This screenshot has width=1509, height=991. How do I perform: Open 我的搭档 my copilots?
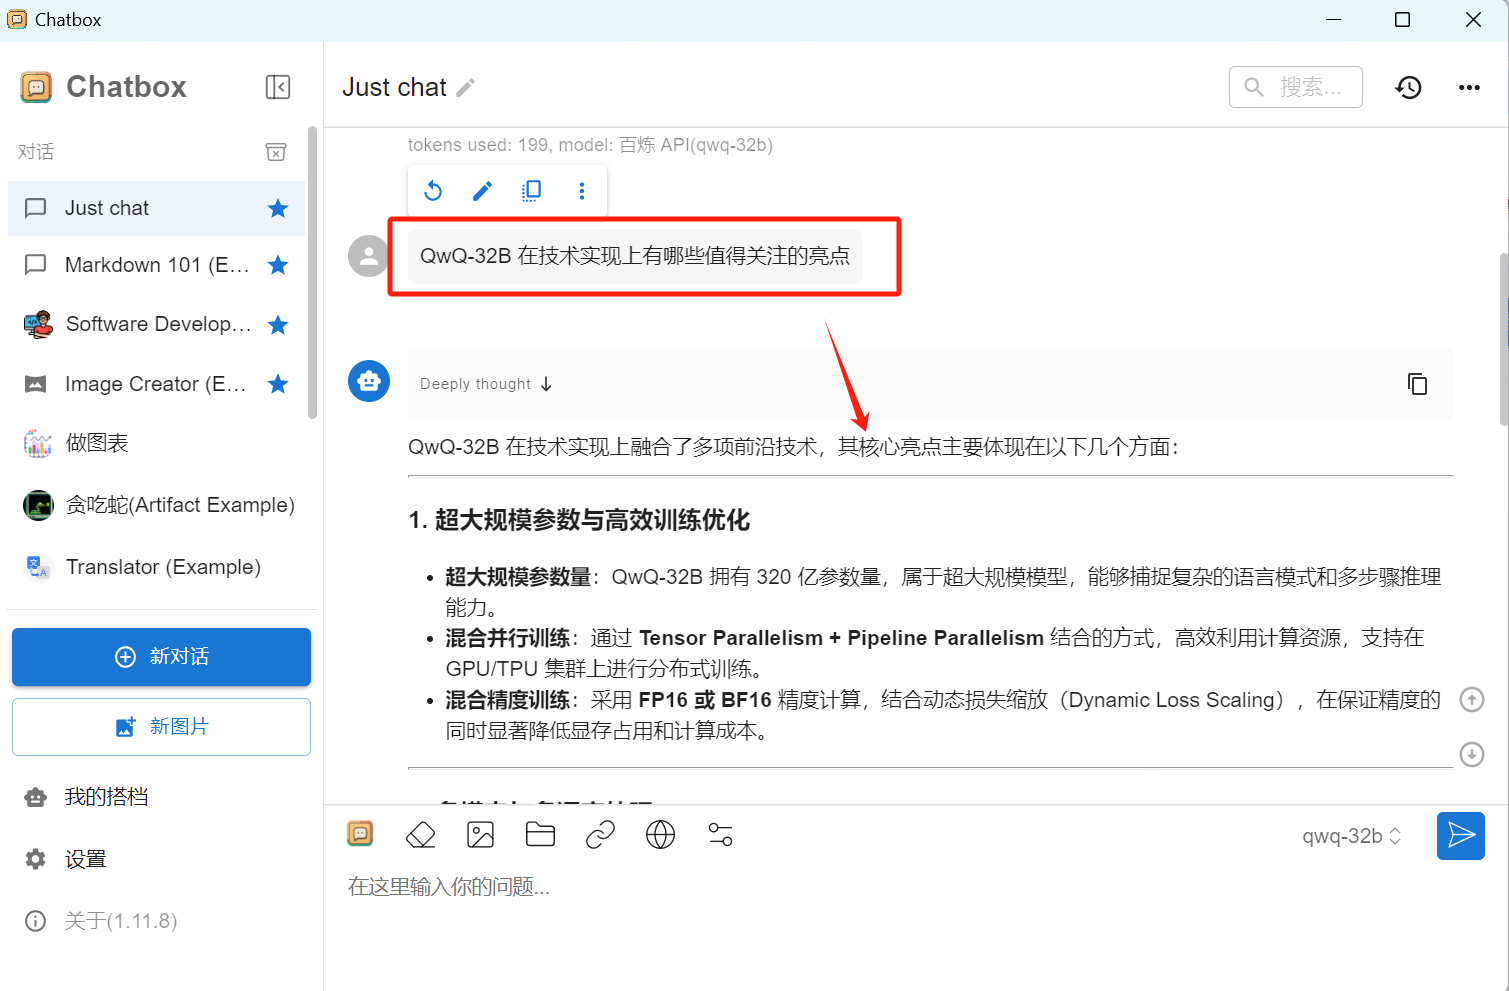pyautogui.click(x=161, y=797)
